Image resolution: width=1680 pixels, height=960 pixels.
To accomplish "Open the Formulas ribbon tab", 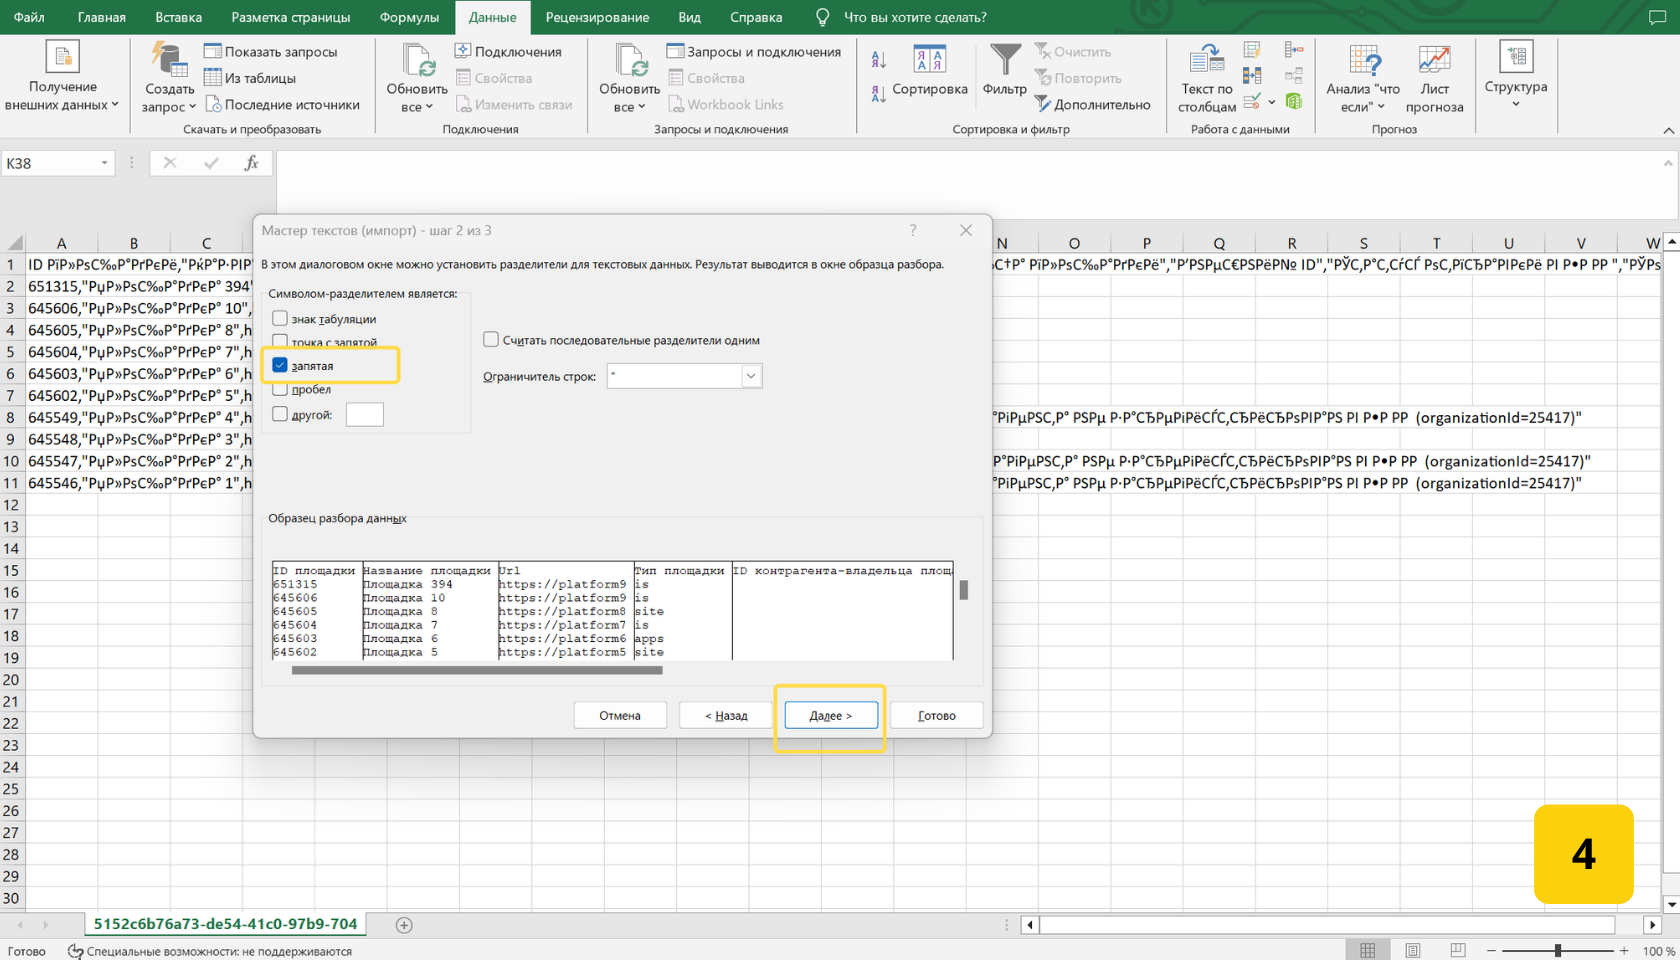I will 409,17.
